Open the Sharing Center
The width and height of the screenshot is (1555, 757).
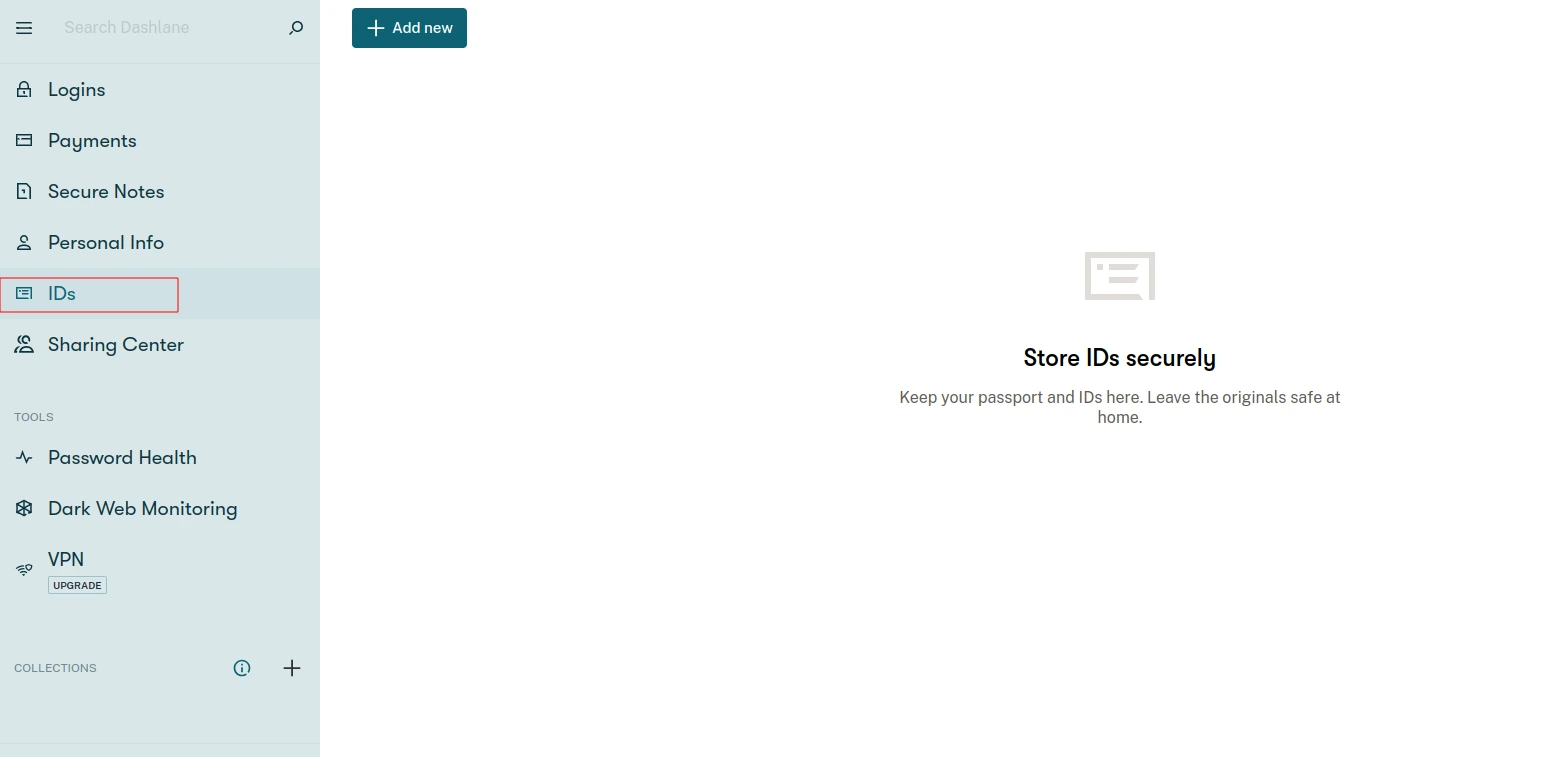point(160,345)
